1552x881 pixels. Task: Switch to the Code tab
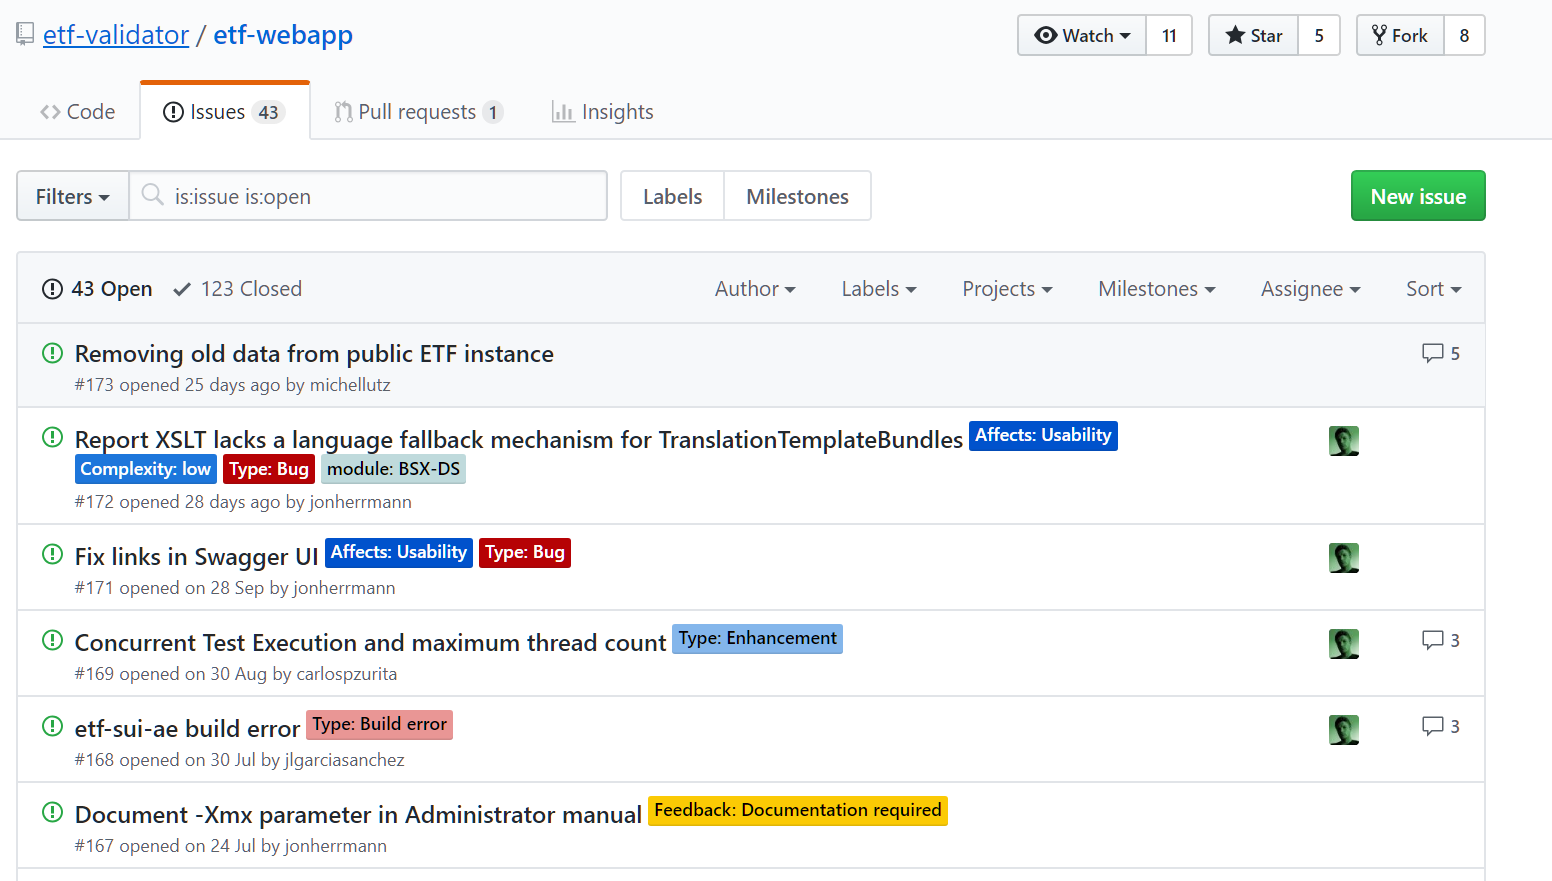[77, 112]
